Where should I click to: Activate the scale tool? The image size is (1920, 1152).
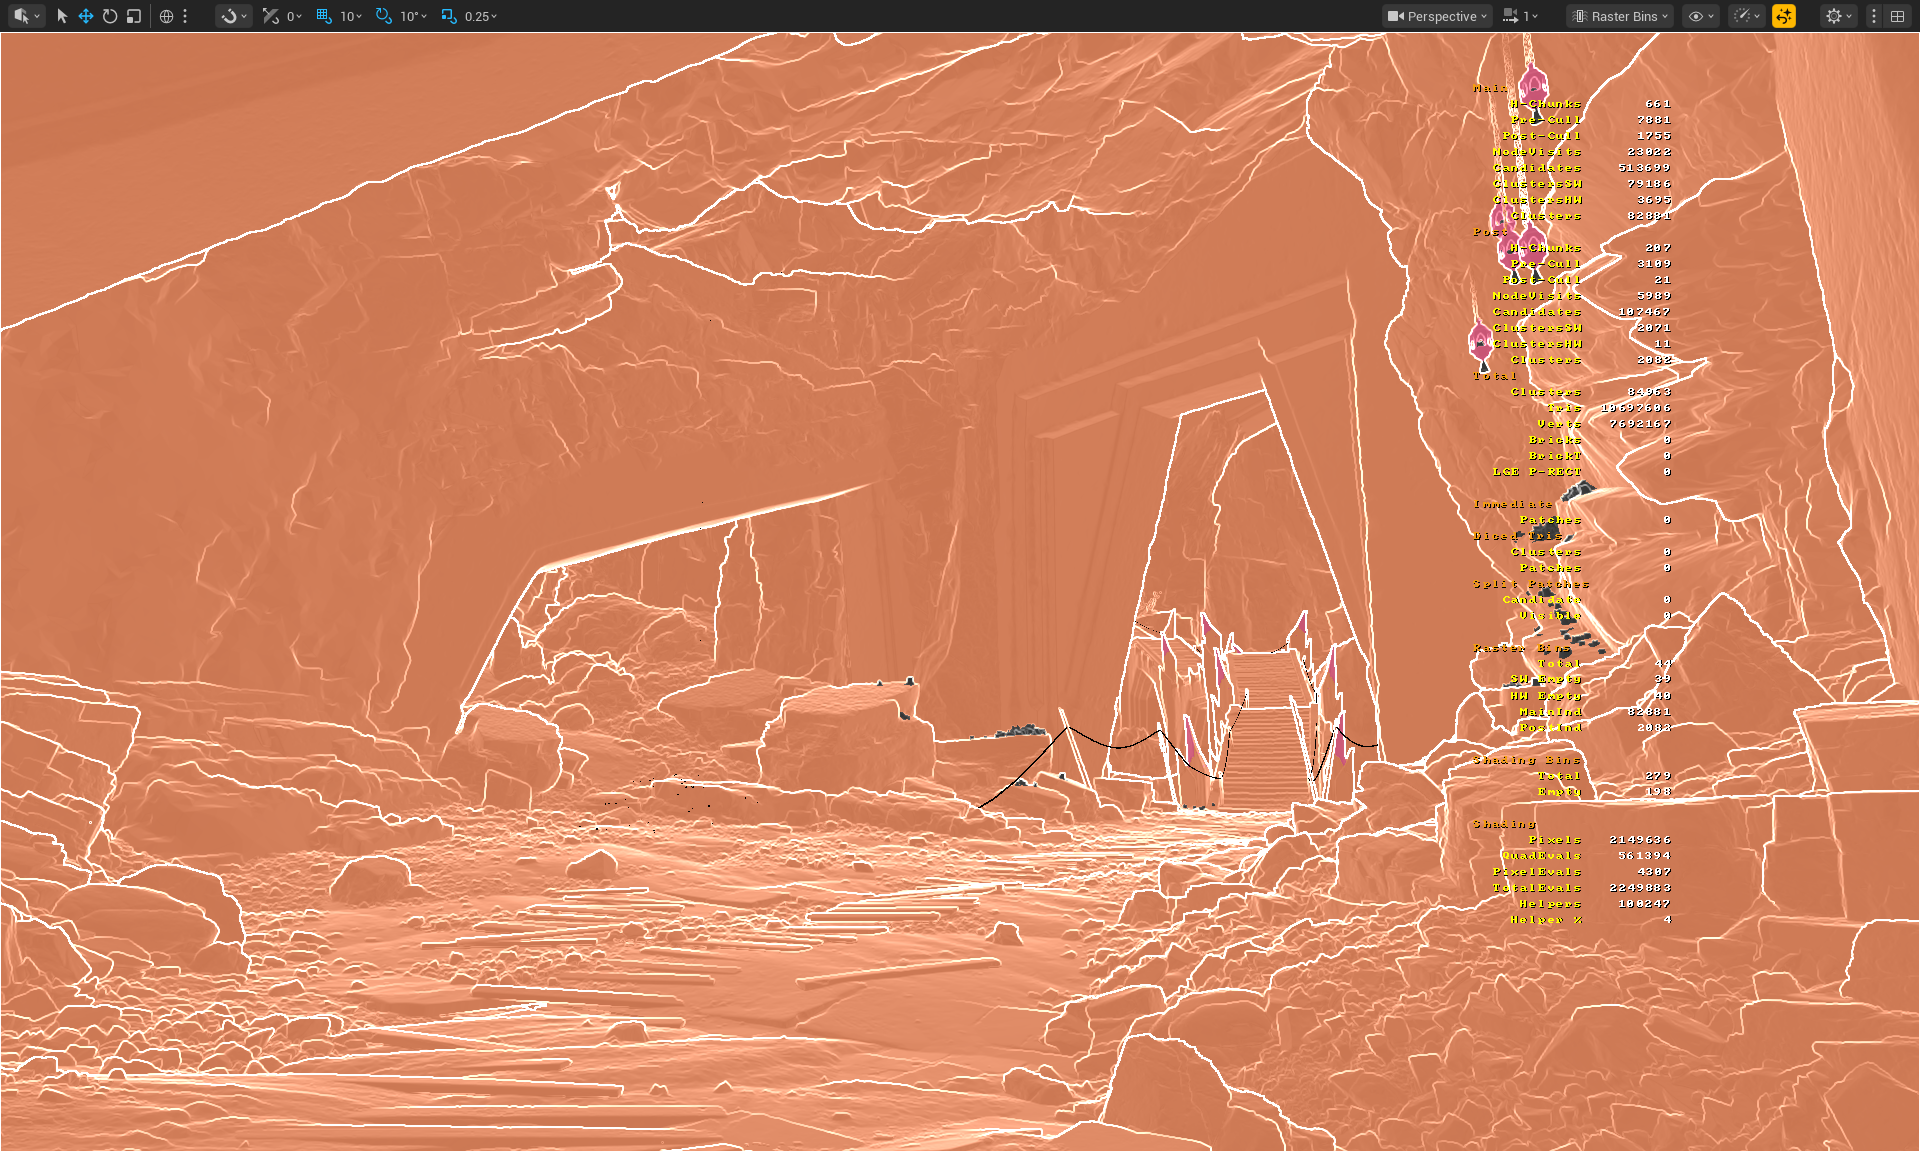pyautogui.click(x=134, y=16)
